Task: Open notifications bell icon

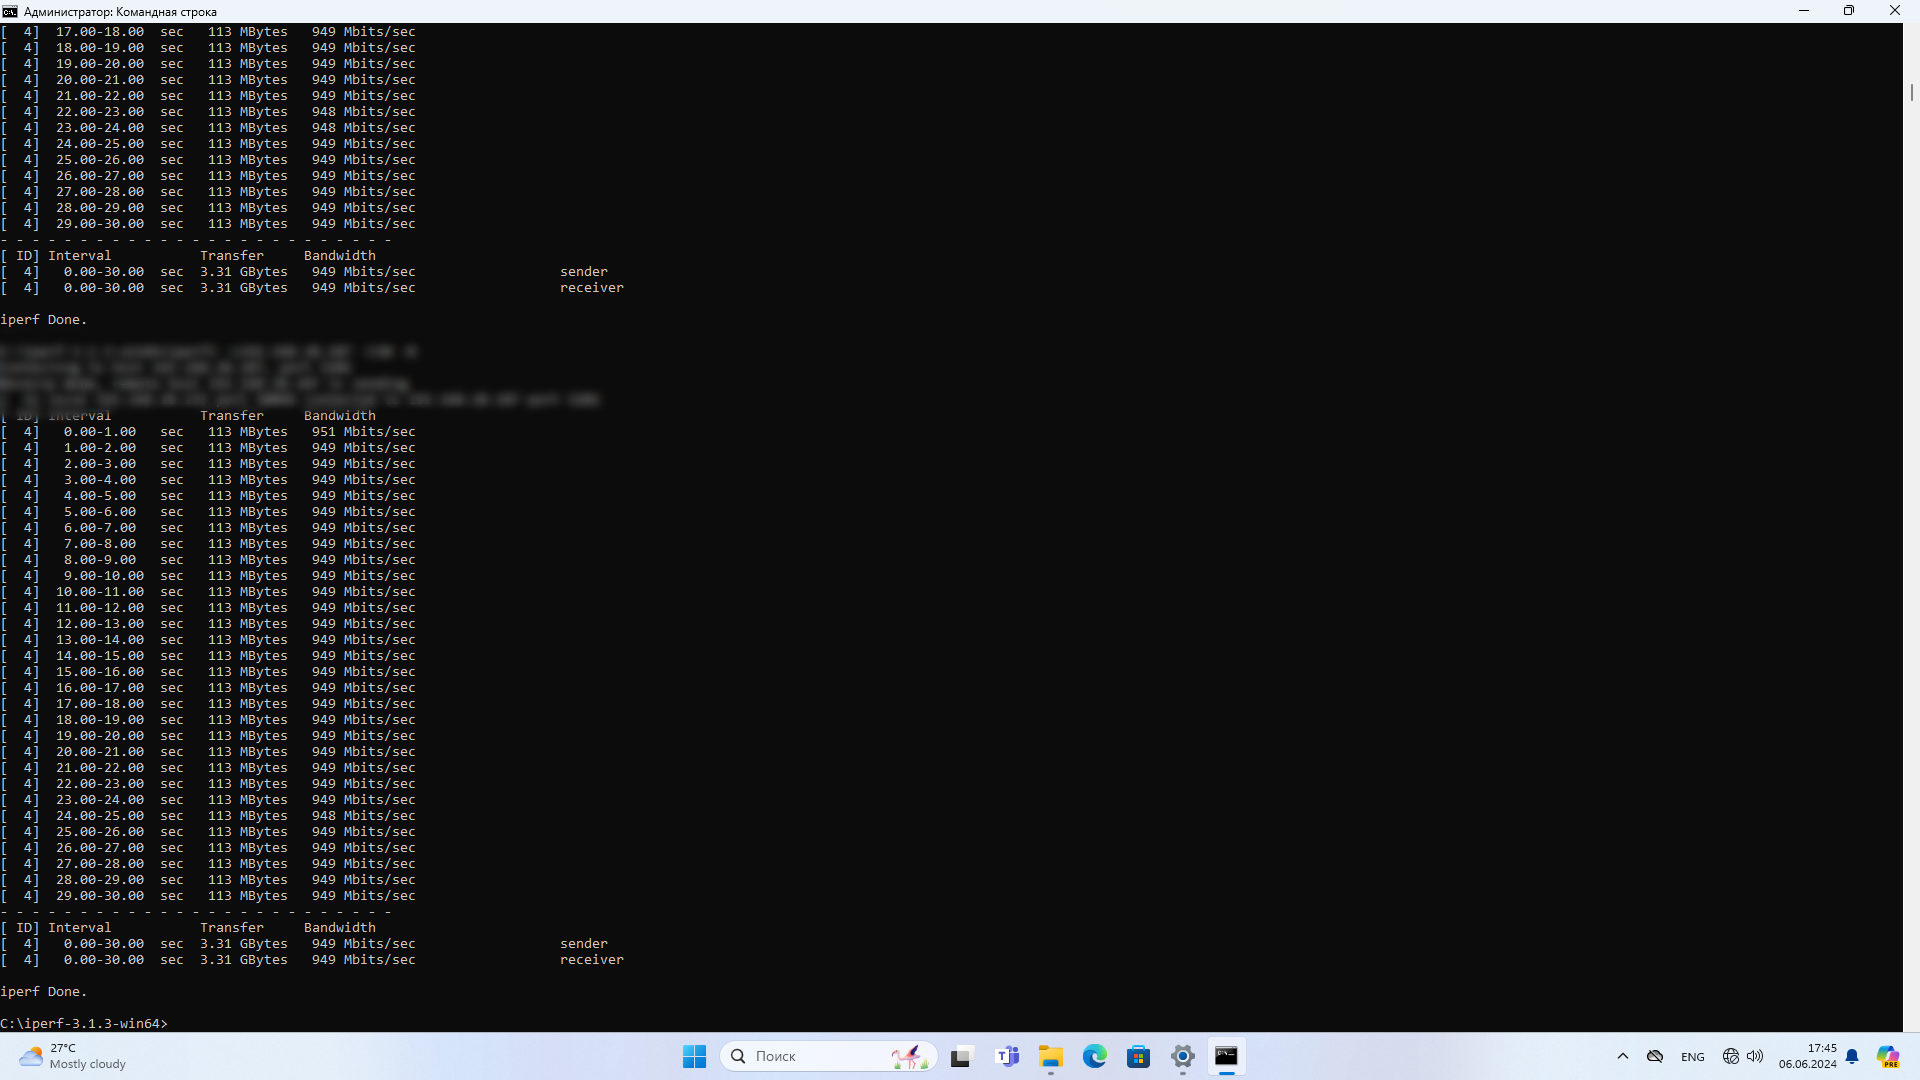Action: [1852, 1056]
